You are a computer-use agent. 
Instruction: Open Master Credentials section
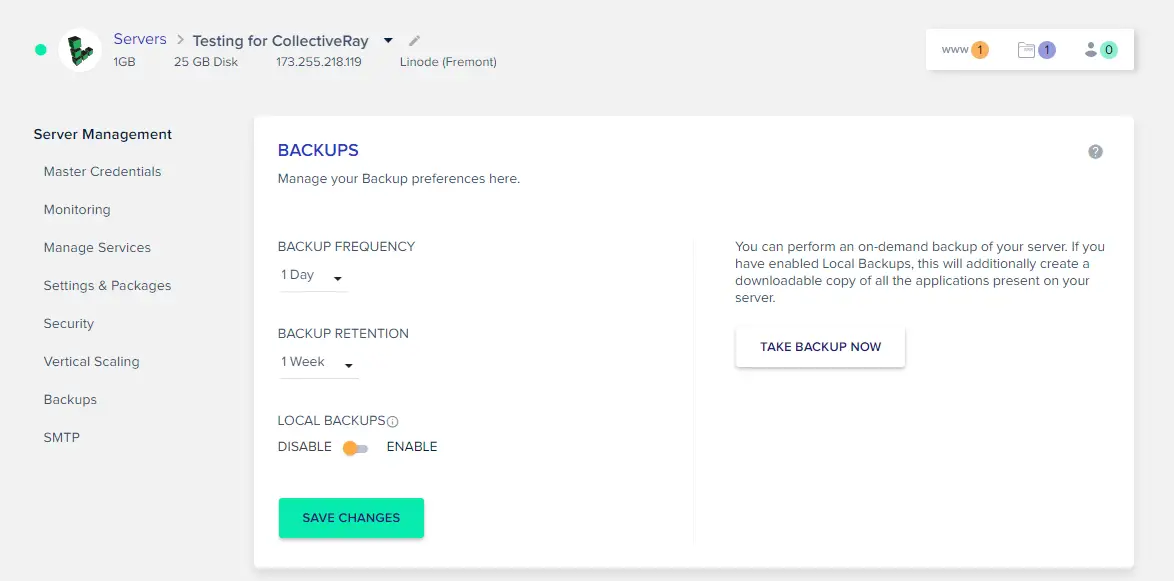(x=103, y=171)
